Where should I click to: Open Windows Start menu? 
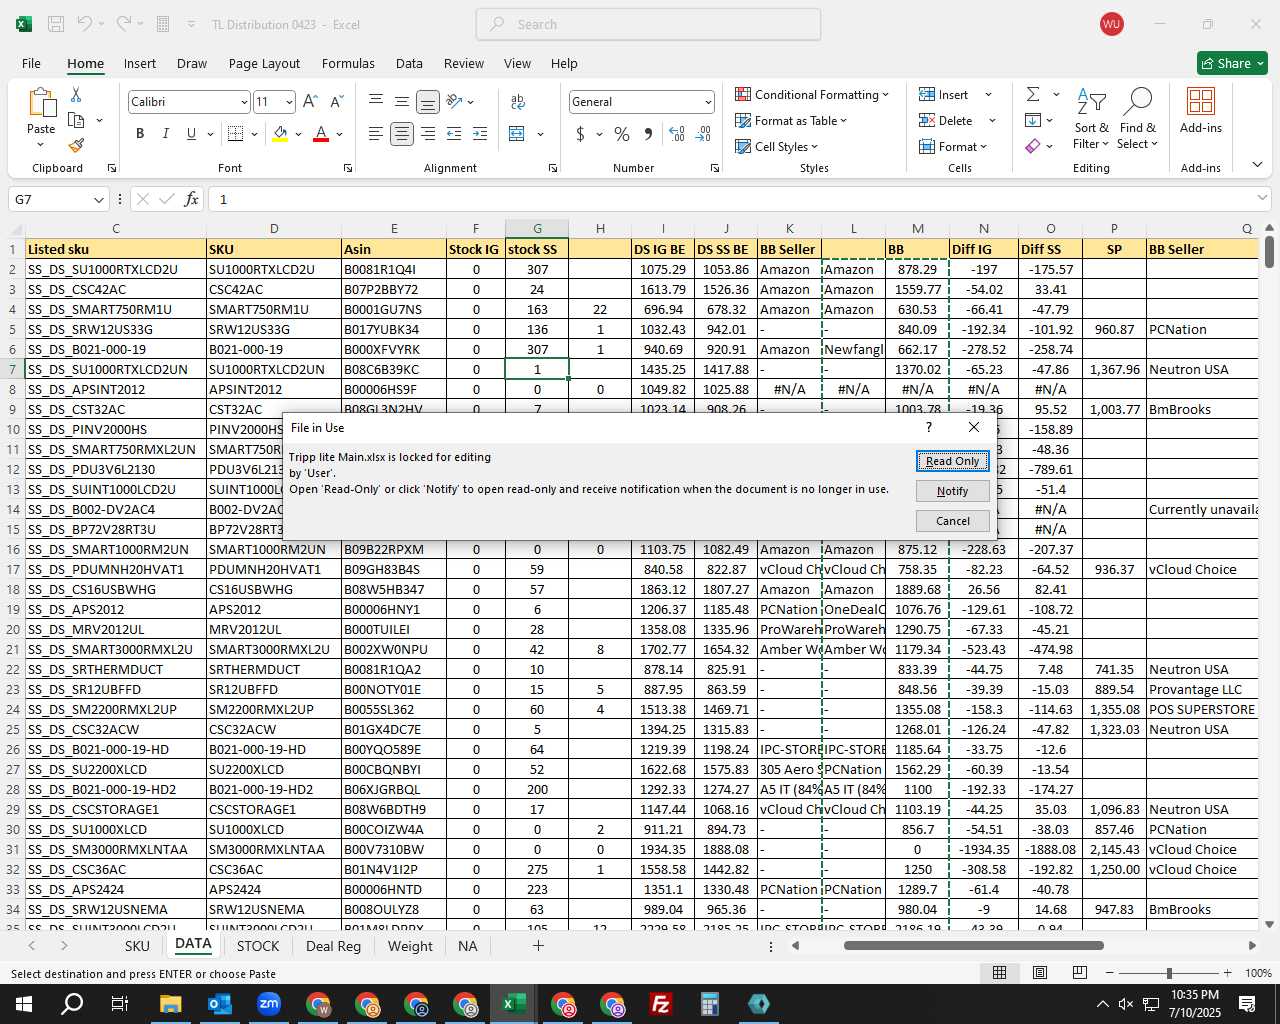coord(23,1004)
